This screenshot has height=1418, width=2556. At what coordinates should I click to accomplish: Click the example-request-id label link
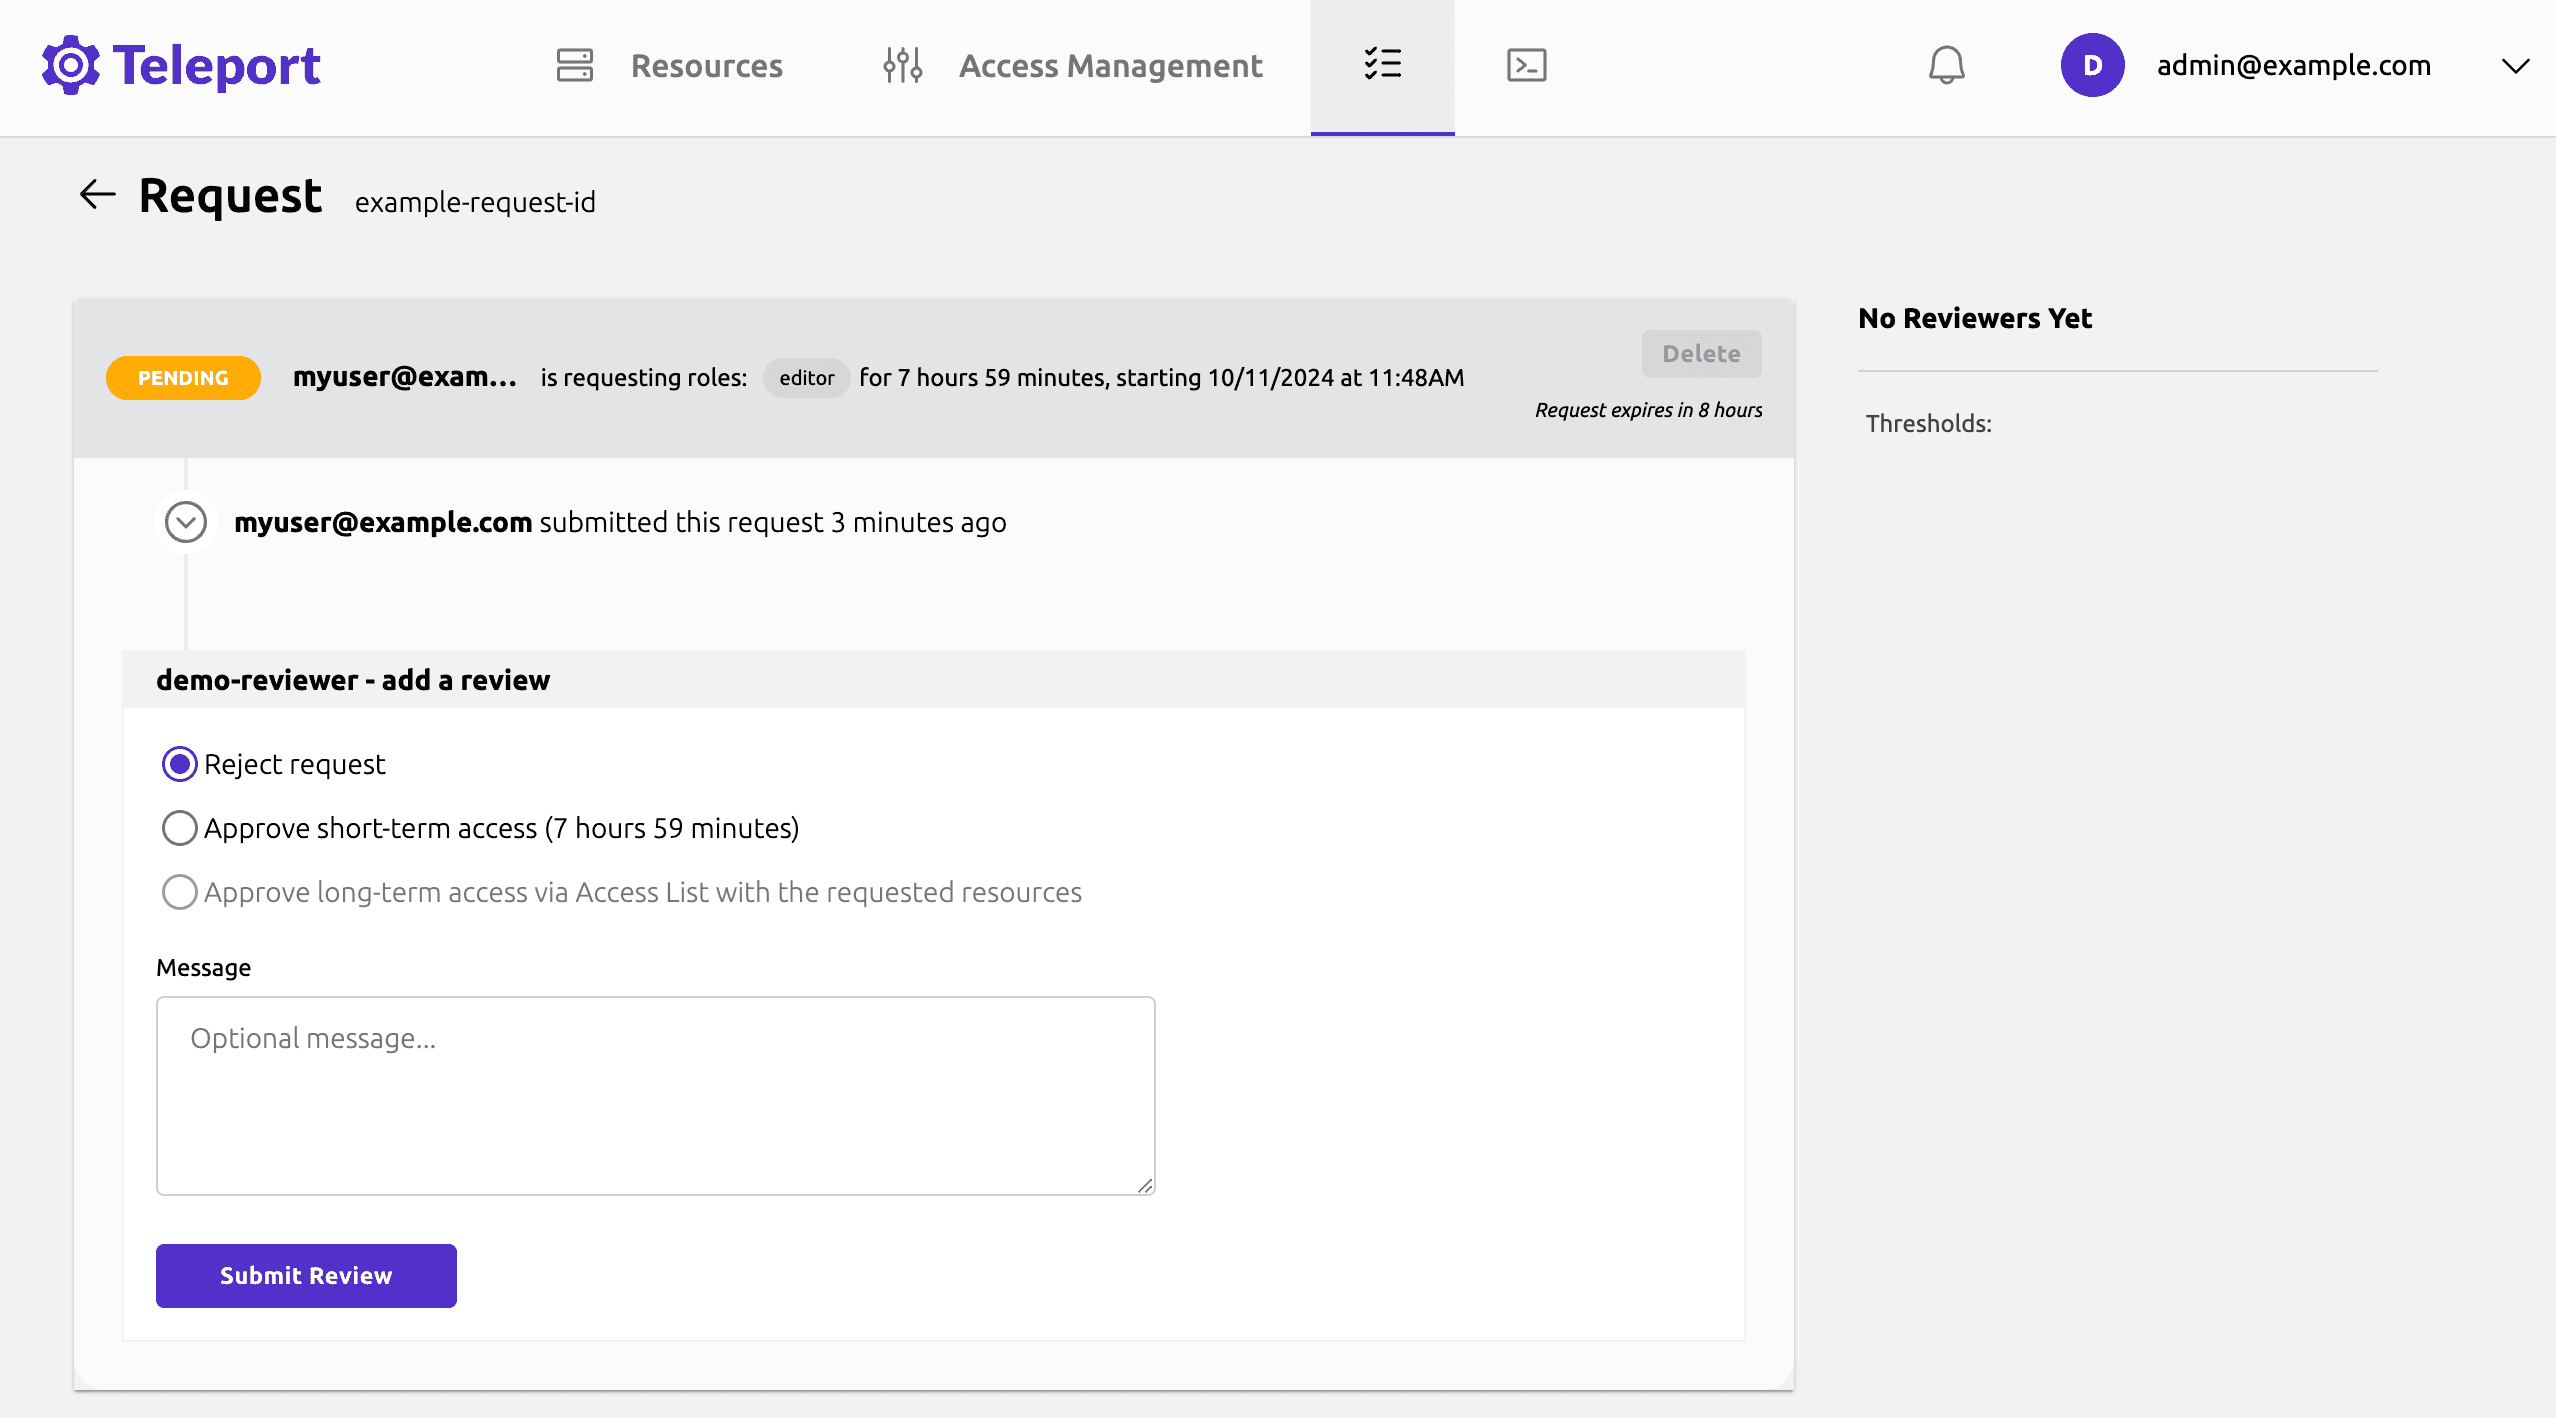475,199
